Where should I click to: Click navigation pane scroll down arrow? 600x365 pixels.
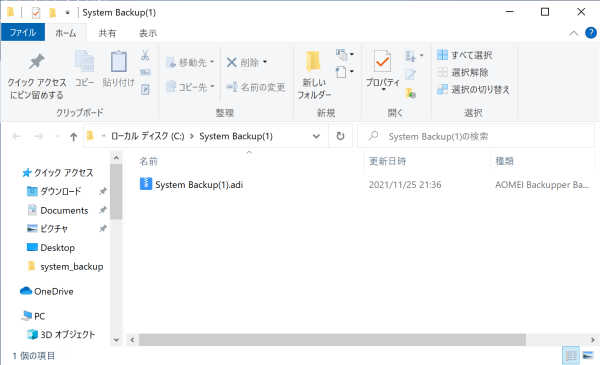coord(116,340)
